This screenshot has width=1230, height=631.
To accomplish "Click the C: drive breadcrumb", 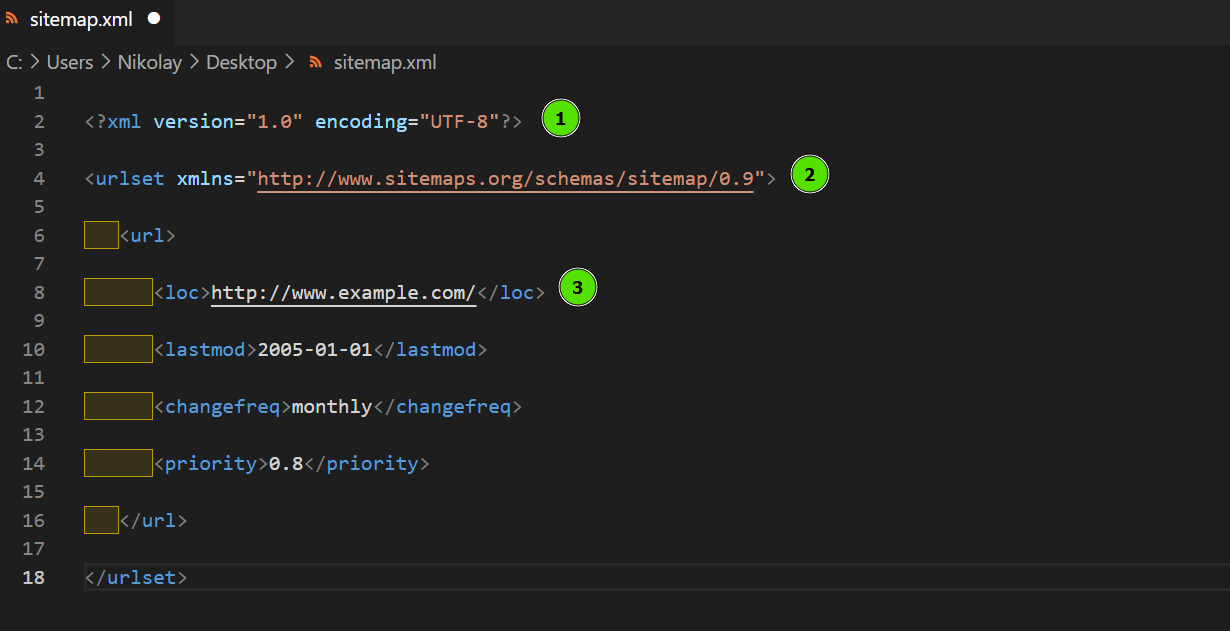I will tap(14, 62).
